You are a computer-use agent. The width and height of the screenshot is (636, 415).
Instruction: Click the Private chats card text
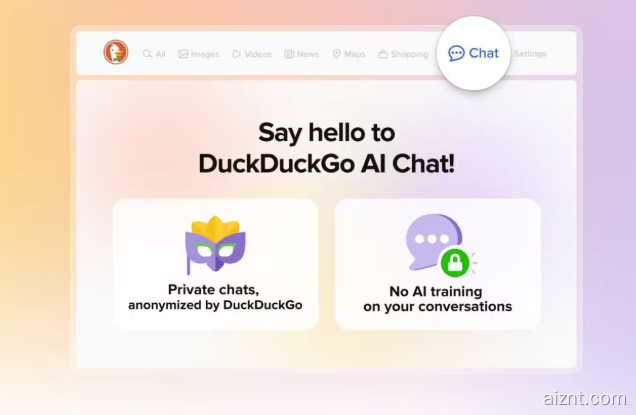[x=215, y=297]
